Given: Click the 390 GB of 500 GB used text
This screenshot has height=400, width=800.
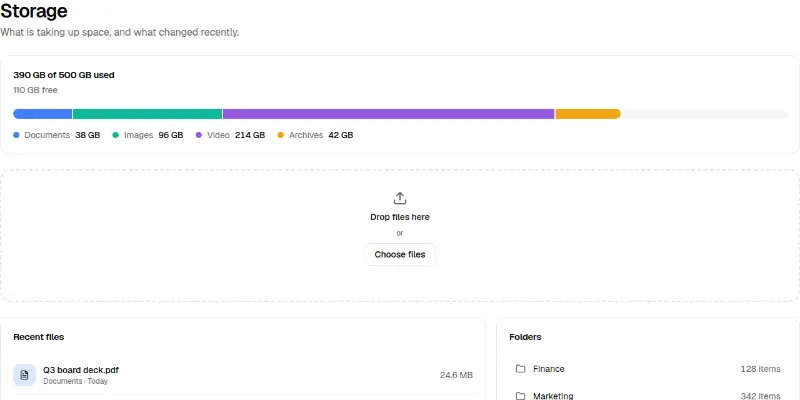Looking at the screenshot, I should (x=64, y=75).
